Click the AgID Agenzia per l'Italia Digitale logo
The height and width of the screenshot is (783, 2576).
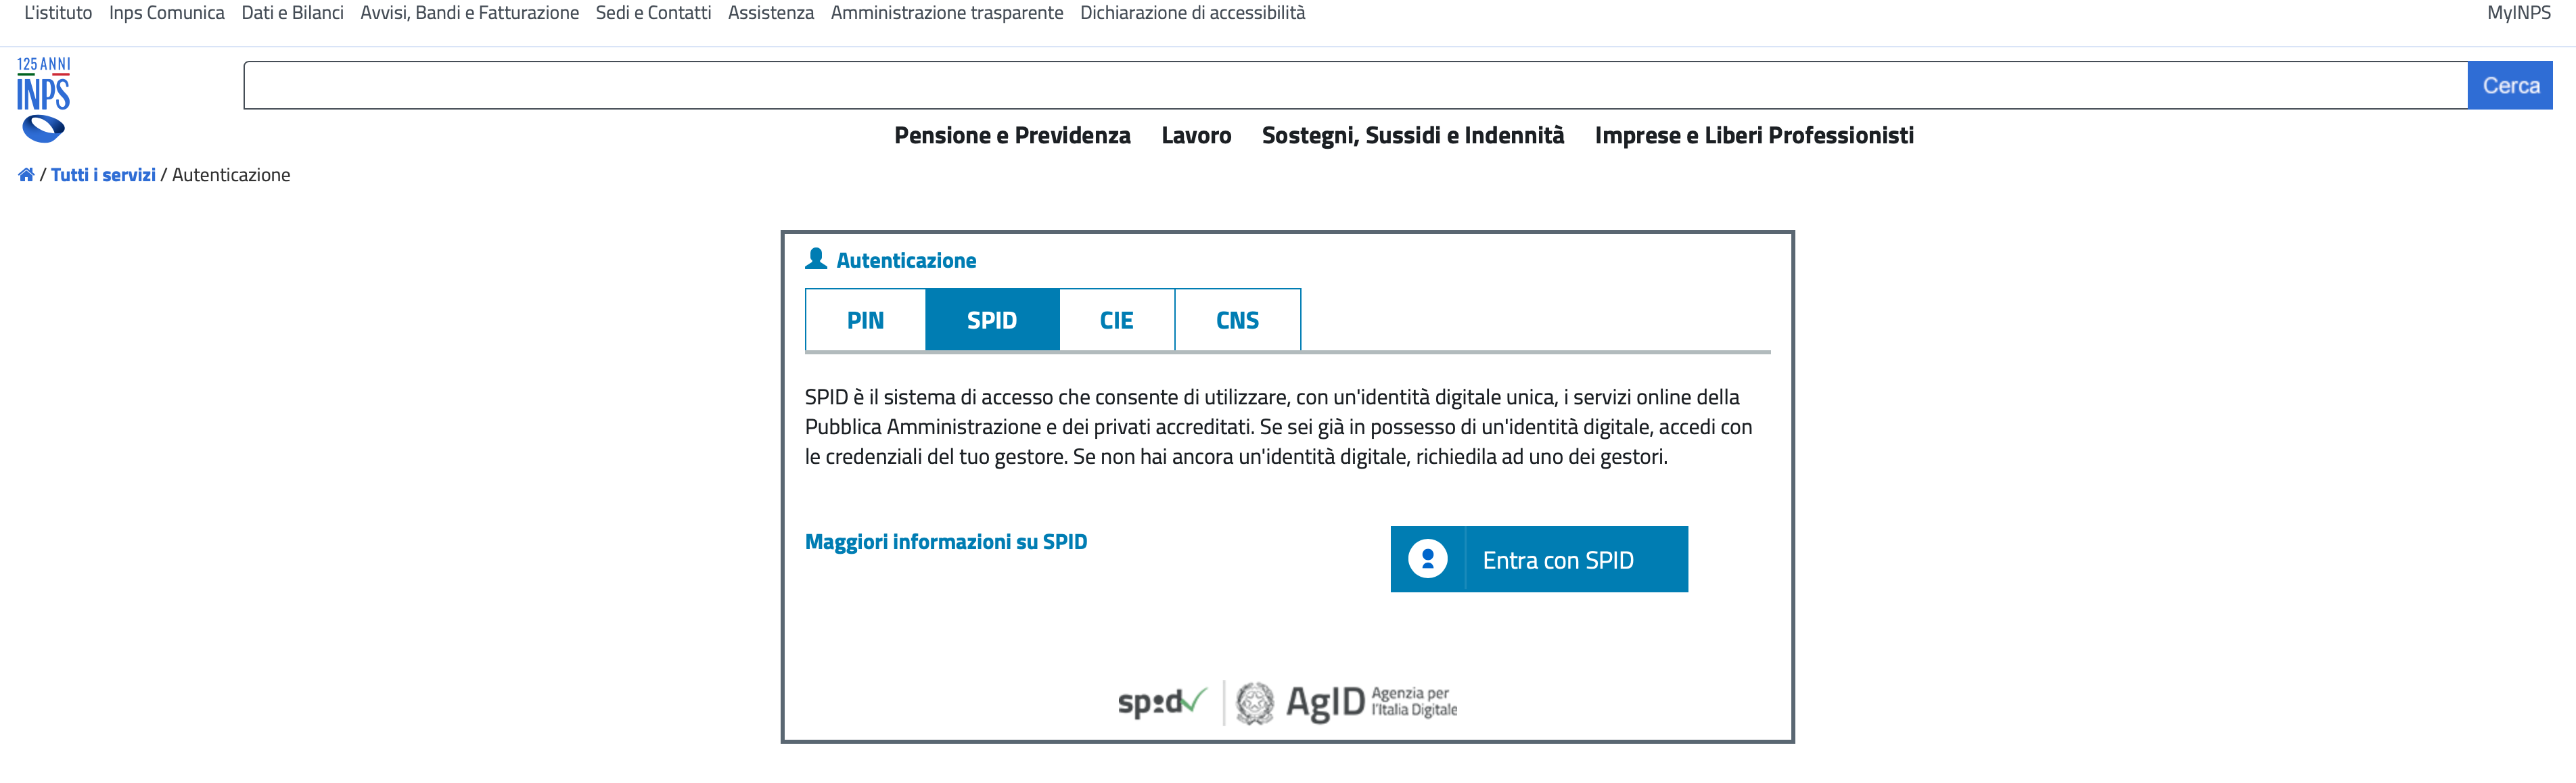pos(1346,702)
